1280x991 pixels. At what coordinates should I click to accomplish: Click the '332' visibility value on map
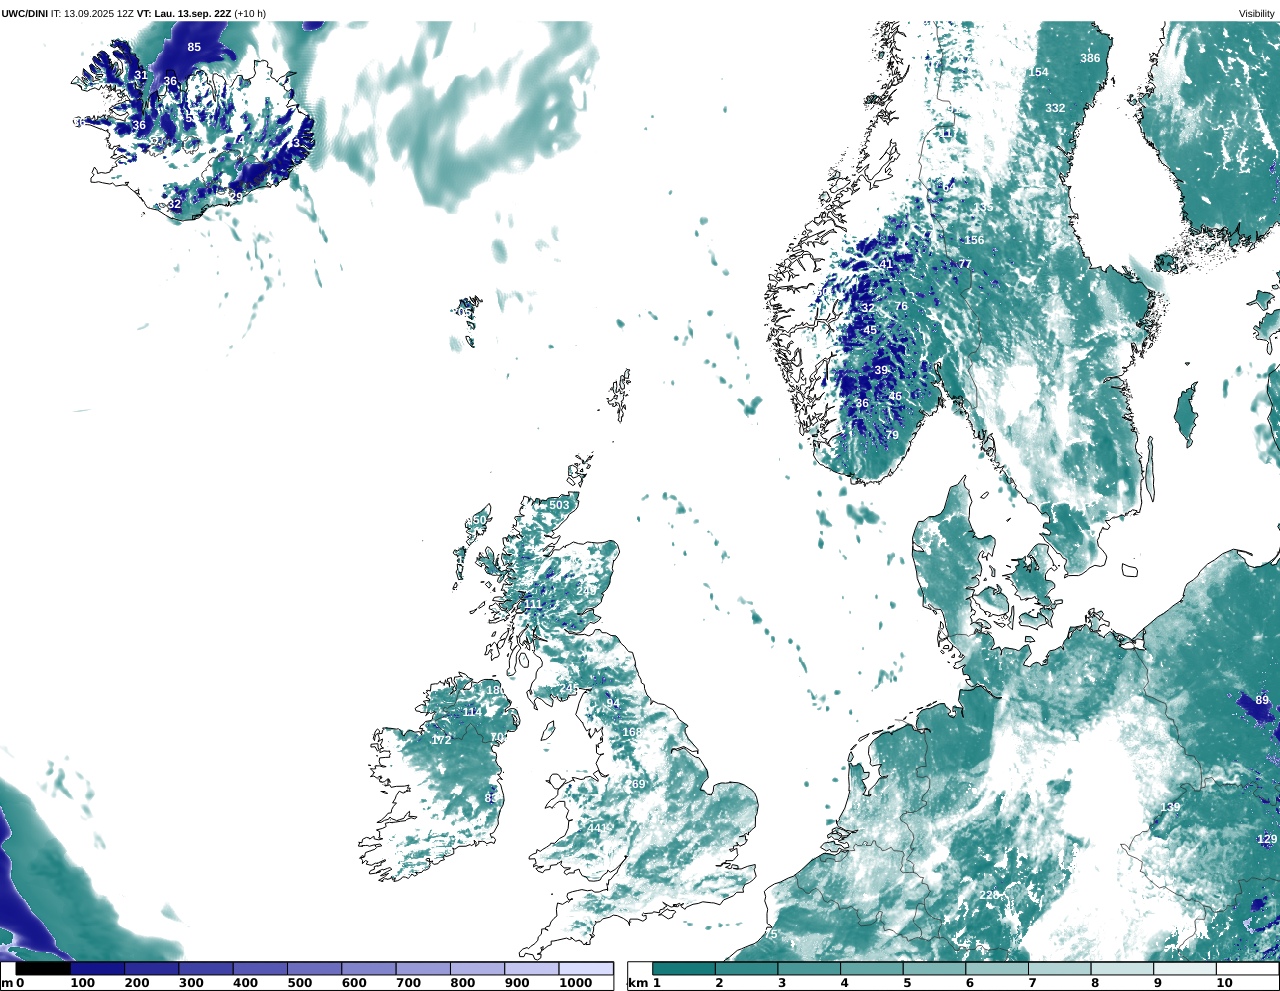click(1055, 108)
